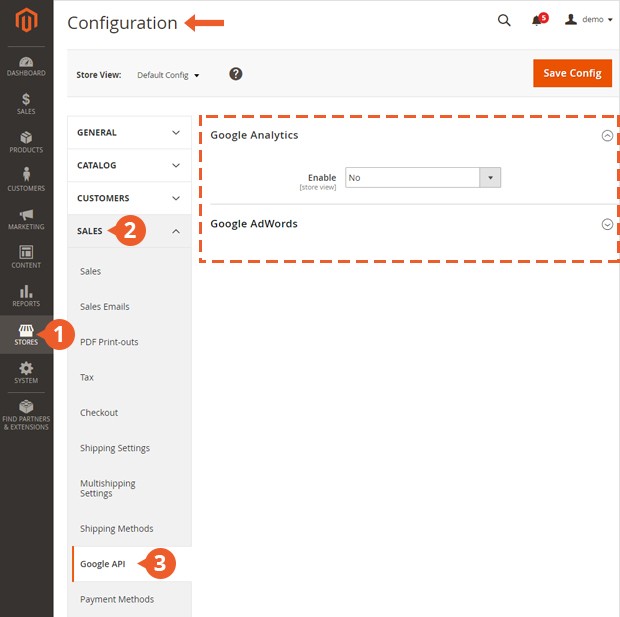Select the Sales submenu item

(x=91, y=271)
